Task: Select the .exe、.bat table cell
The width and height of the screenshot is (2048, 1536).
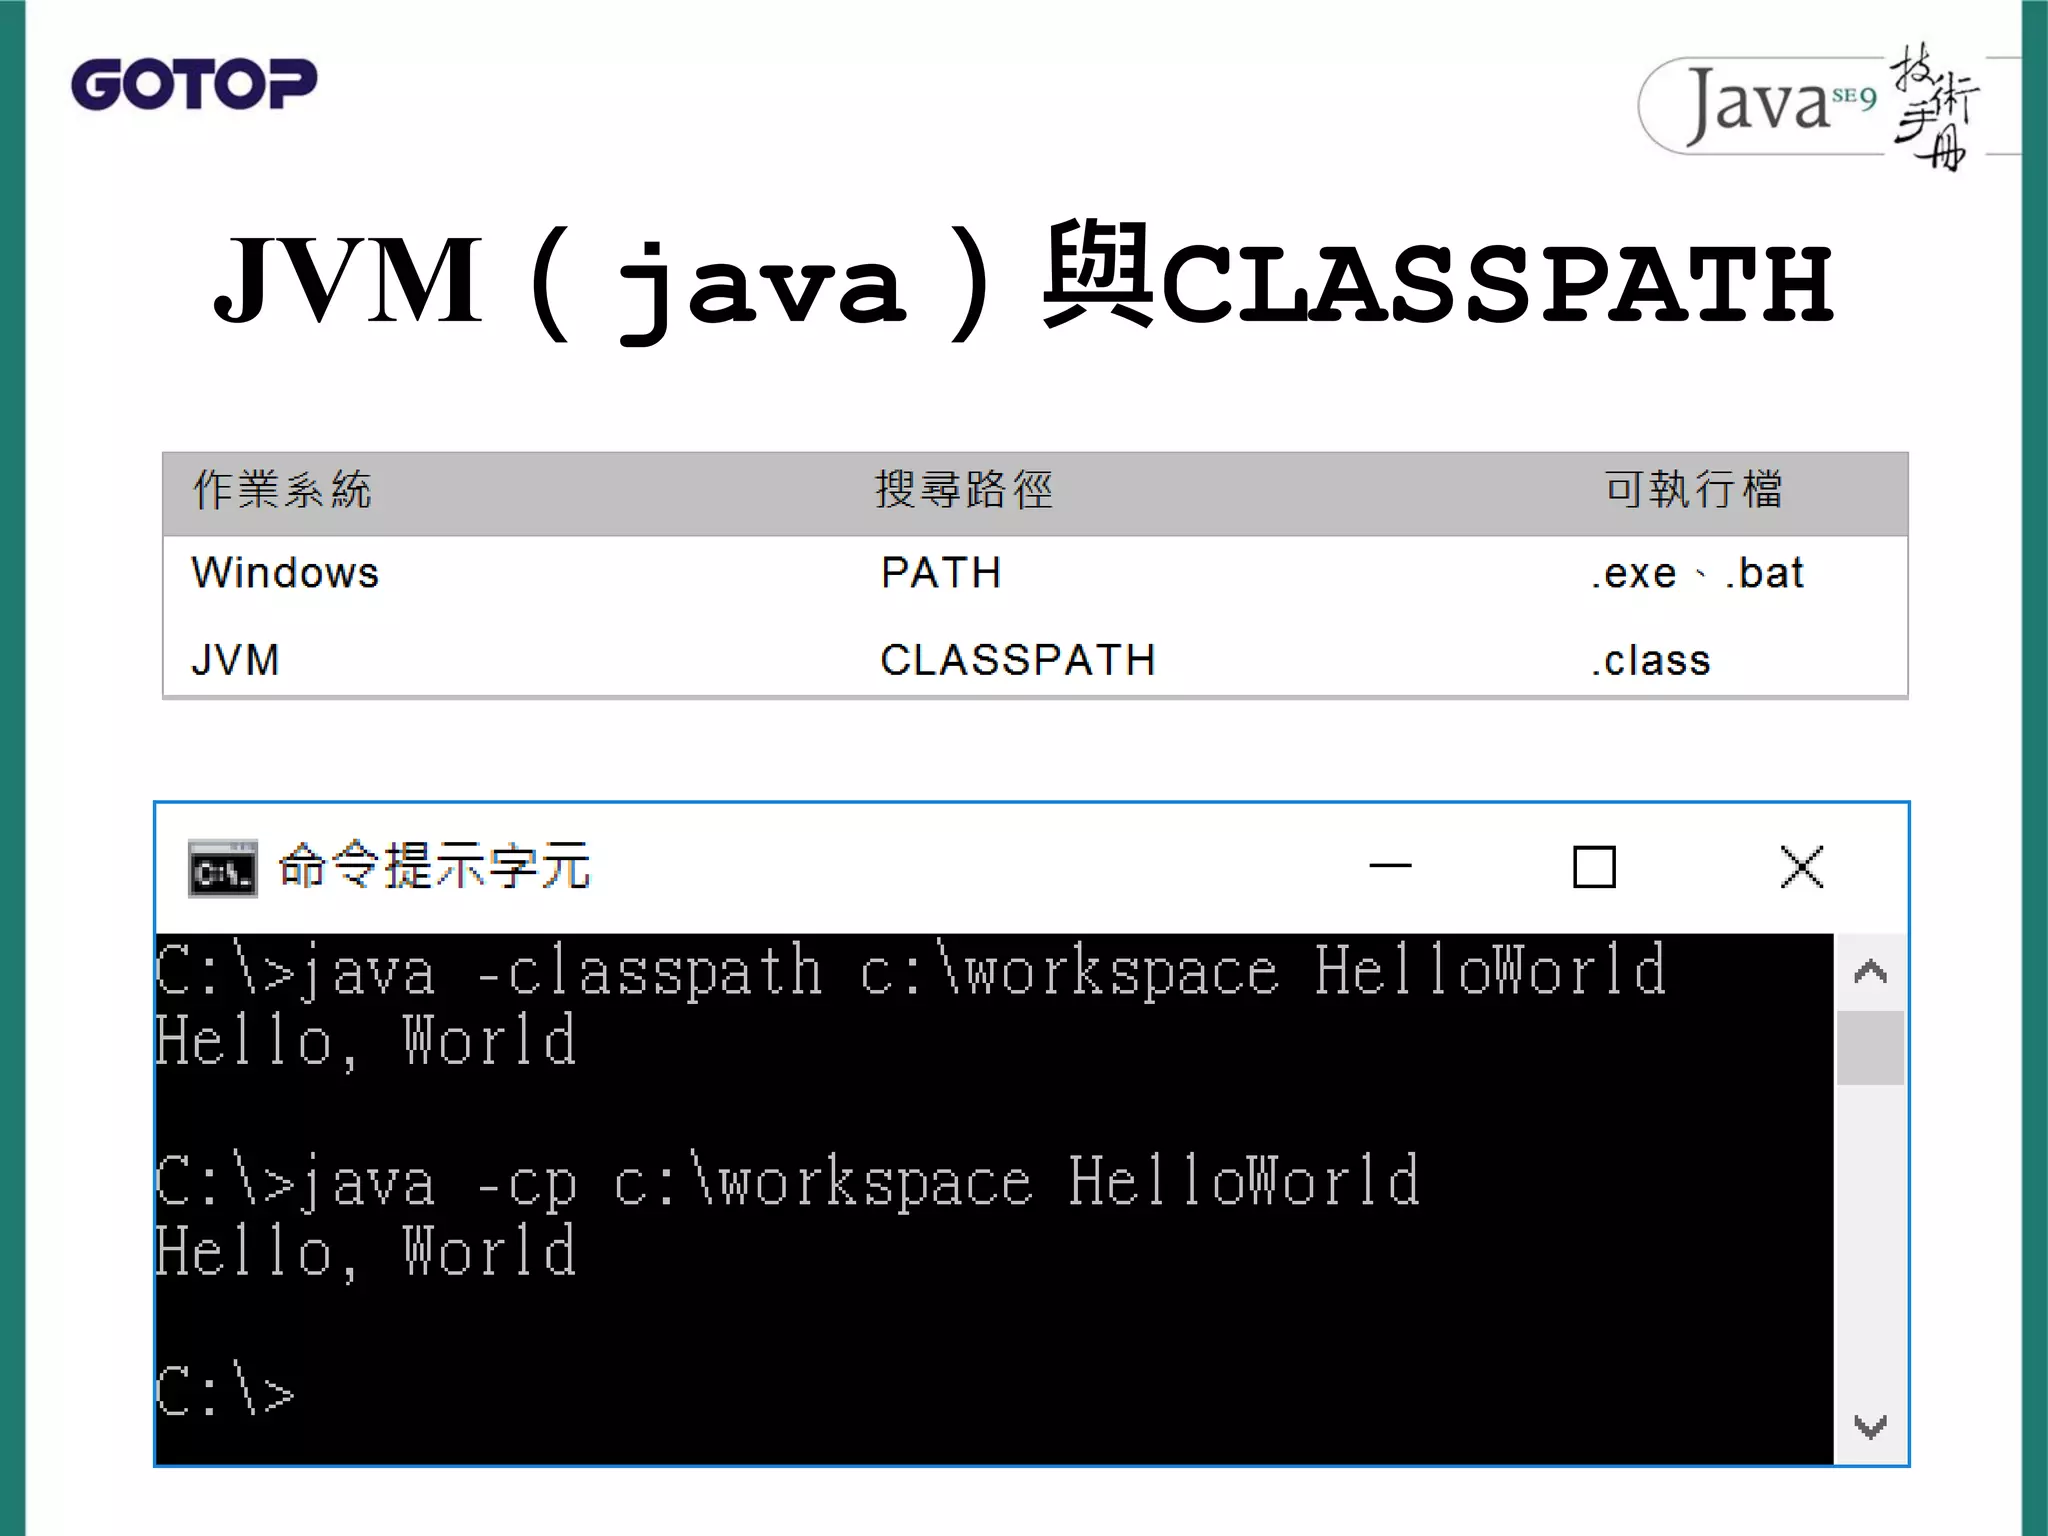Action: pyautogui.click(x=1697, y=574)
